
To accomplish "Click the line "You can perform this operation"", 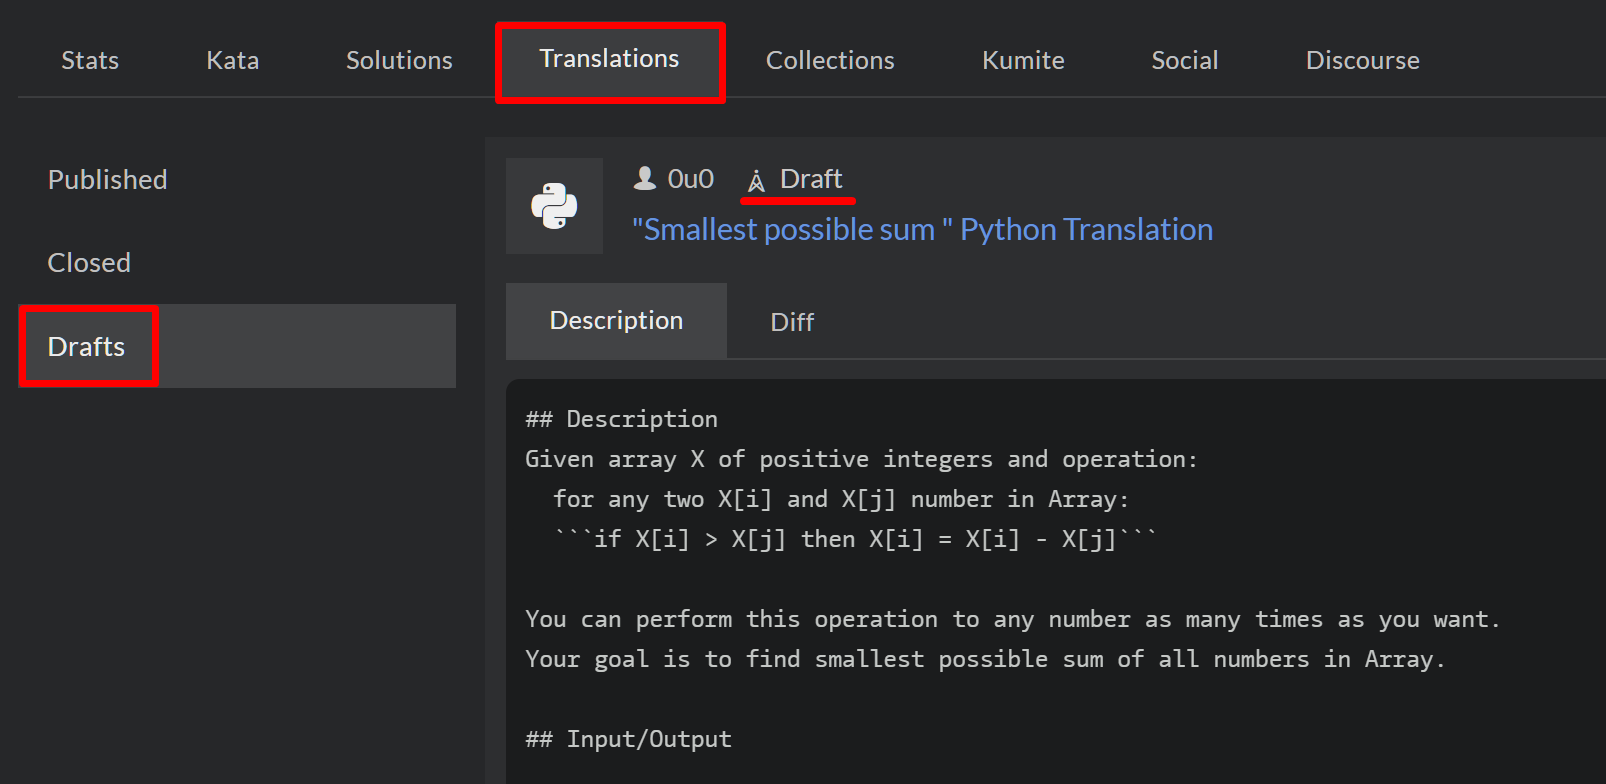I will (1013, 619).
